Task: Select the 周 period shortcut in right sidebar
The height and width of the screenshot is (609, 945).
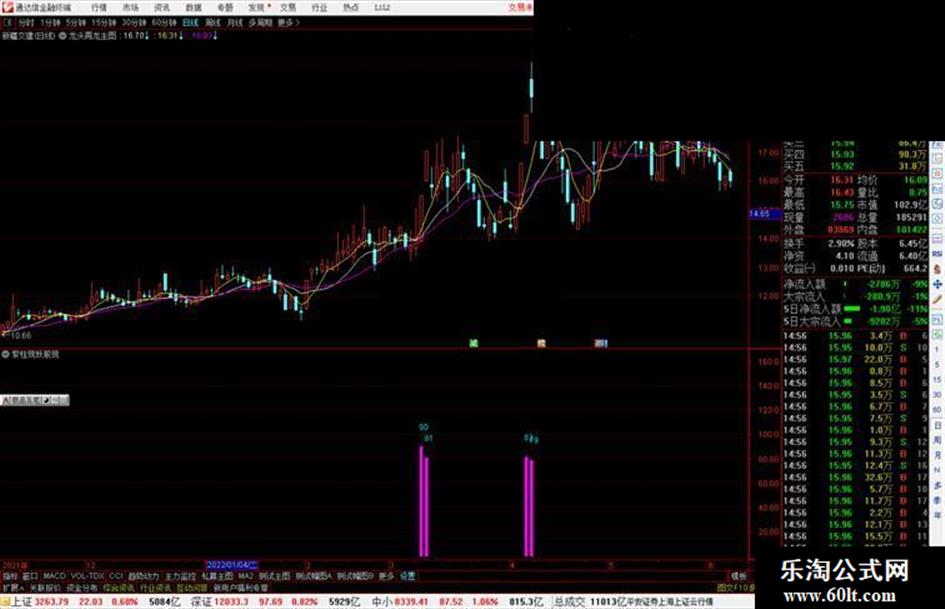Action: point(937,440)
